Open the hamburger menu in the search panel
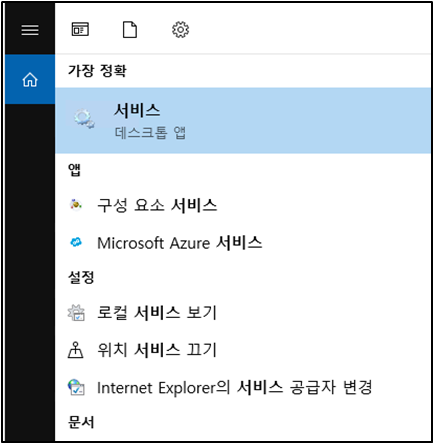The width and height of the screenshot is (434, 444). click(x=30, y=30)
